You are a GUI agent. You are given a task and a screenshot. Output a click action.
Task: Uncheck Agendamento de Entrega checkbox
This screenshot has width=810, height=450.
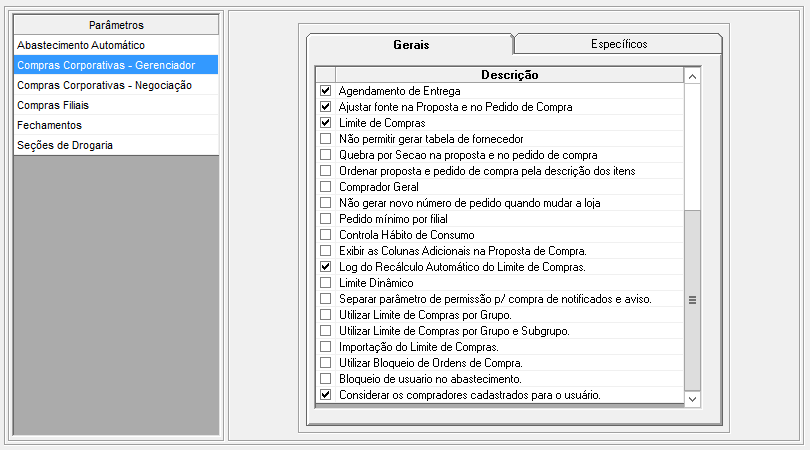pos(325,91)
